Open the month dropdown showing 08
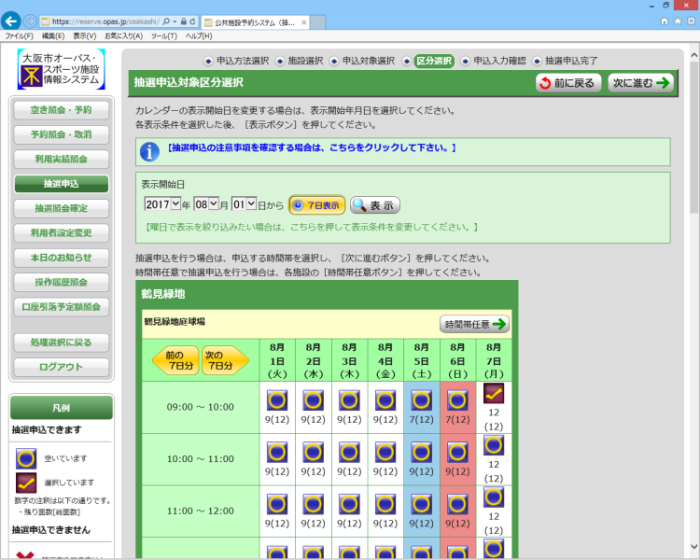The image size is (700, 560). 206,204
